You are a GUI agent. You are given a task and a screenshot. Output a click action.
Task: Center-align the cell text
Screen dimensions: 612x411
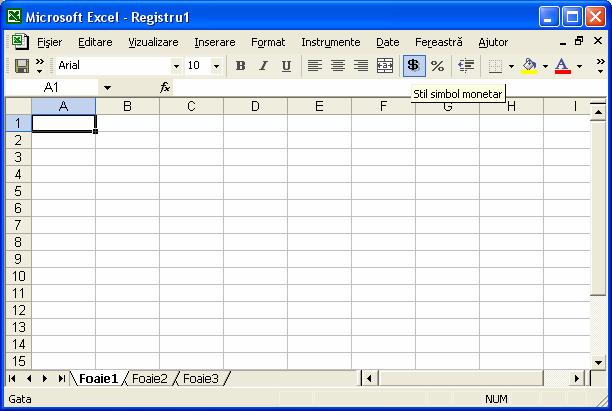[338, 66]
